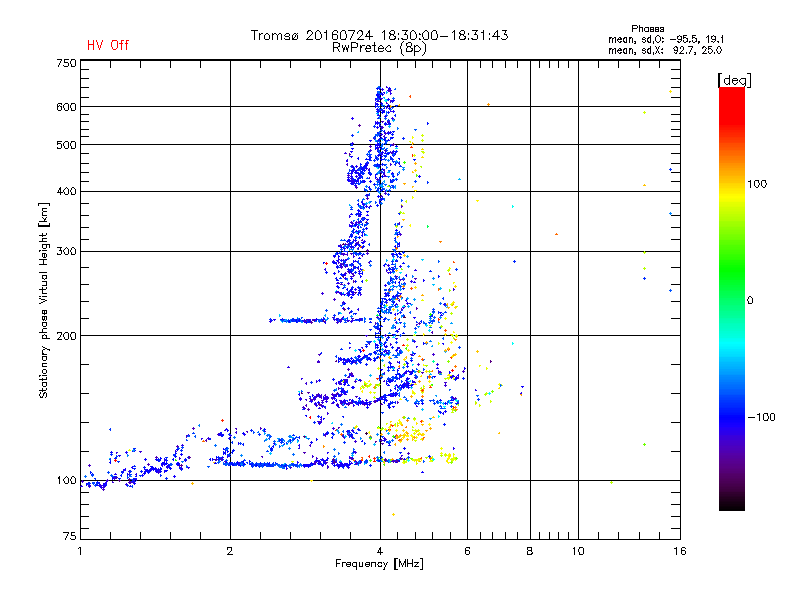
Task: Click the y-axis tick label '600'
Action: point(67,107)
